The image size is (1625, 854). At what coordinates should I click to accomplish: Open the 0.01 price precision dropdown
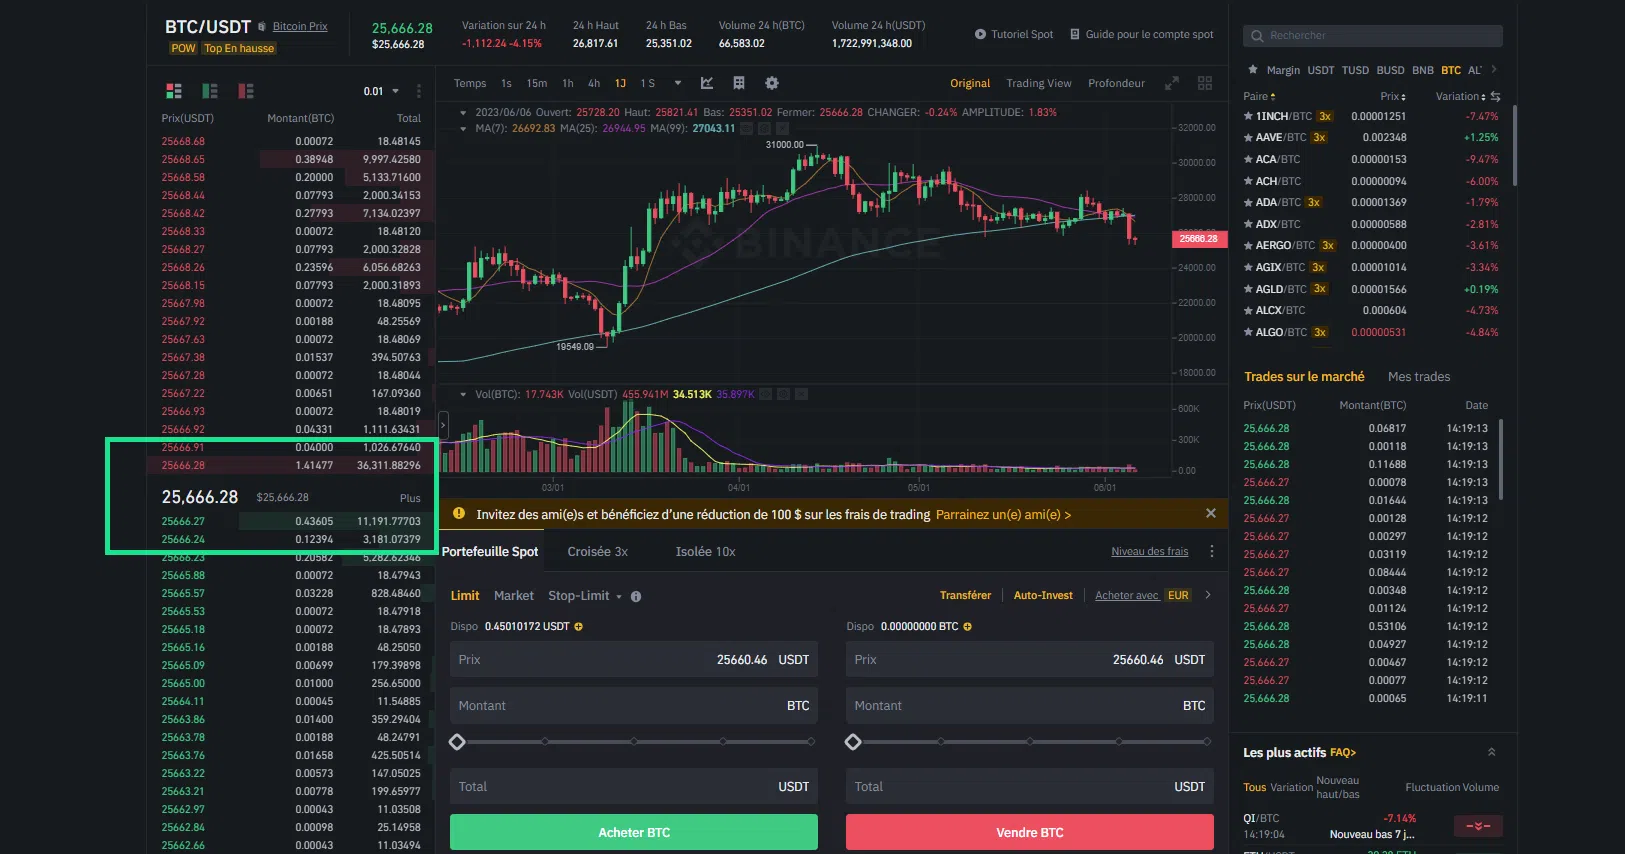[381, 91]
